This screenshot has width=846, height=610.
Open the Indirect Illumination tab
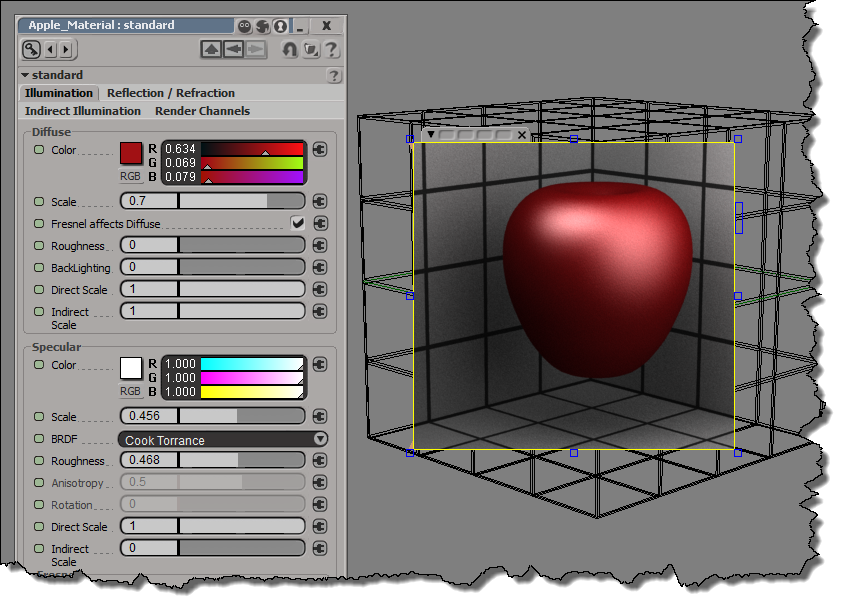pyautogui.click(x=83, y=111)
